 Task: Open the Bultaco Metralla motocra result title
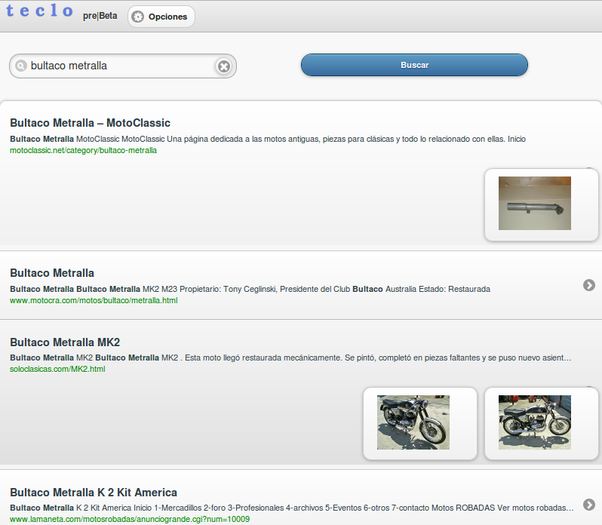[52, 273]
